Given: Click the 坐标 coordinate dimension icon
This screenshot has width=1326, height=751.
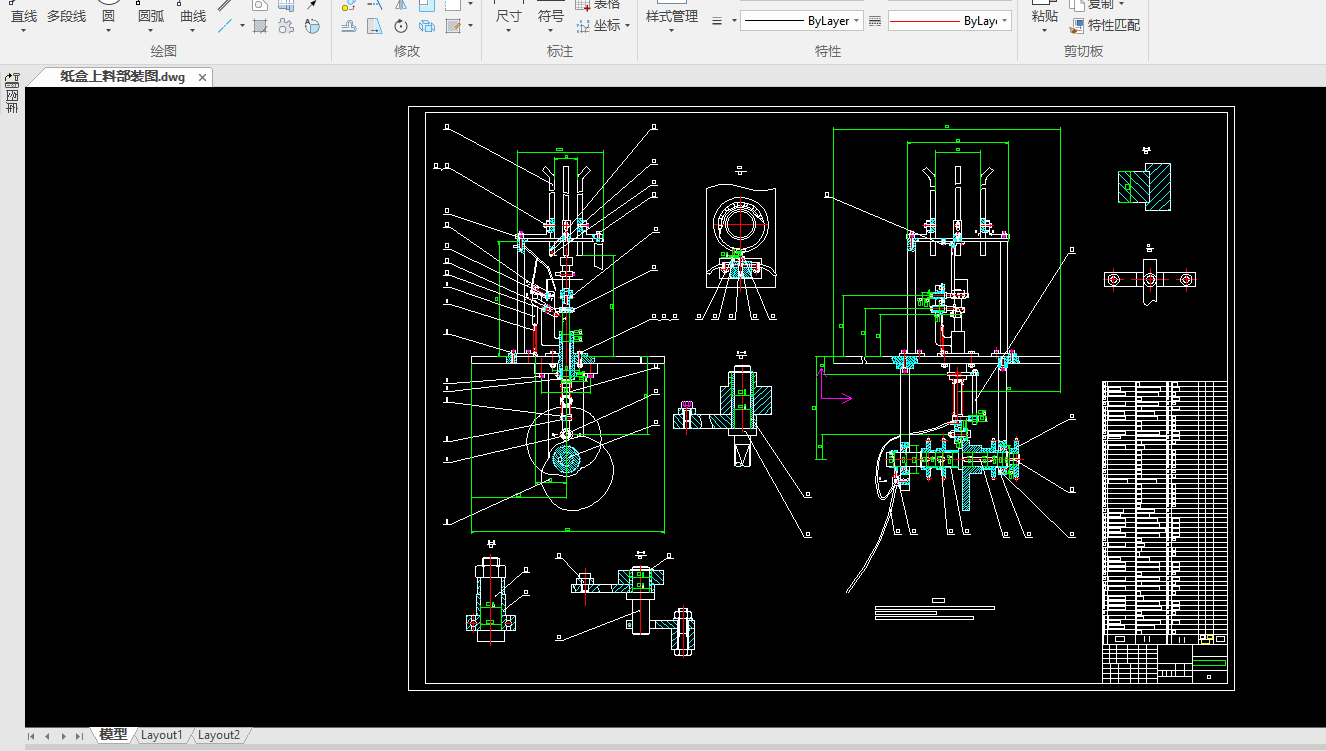Looking at the screenshot, I should pyautogui.click(x=581, y=26).
